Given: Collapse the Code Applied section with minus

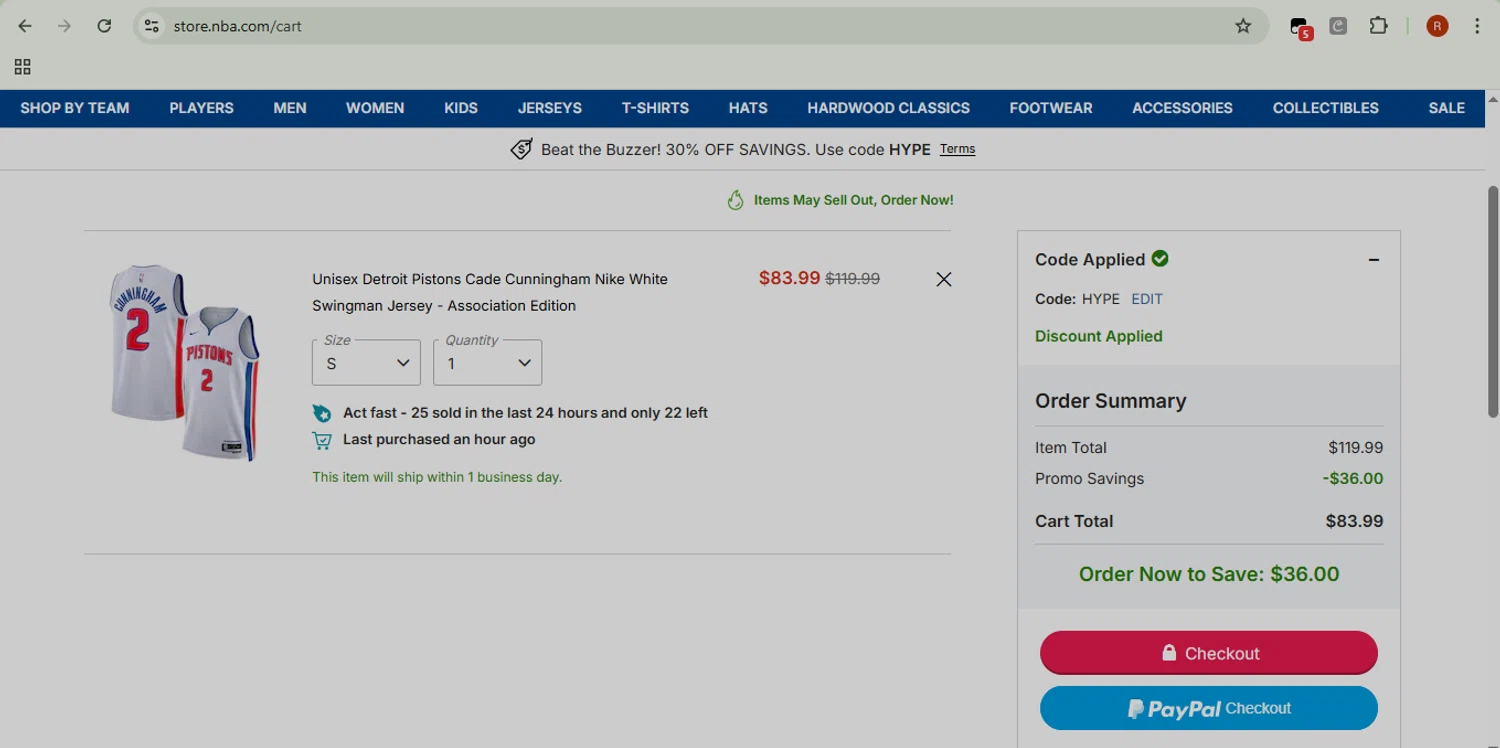Looking at the screenshot, I should (x=1374, y=260).
